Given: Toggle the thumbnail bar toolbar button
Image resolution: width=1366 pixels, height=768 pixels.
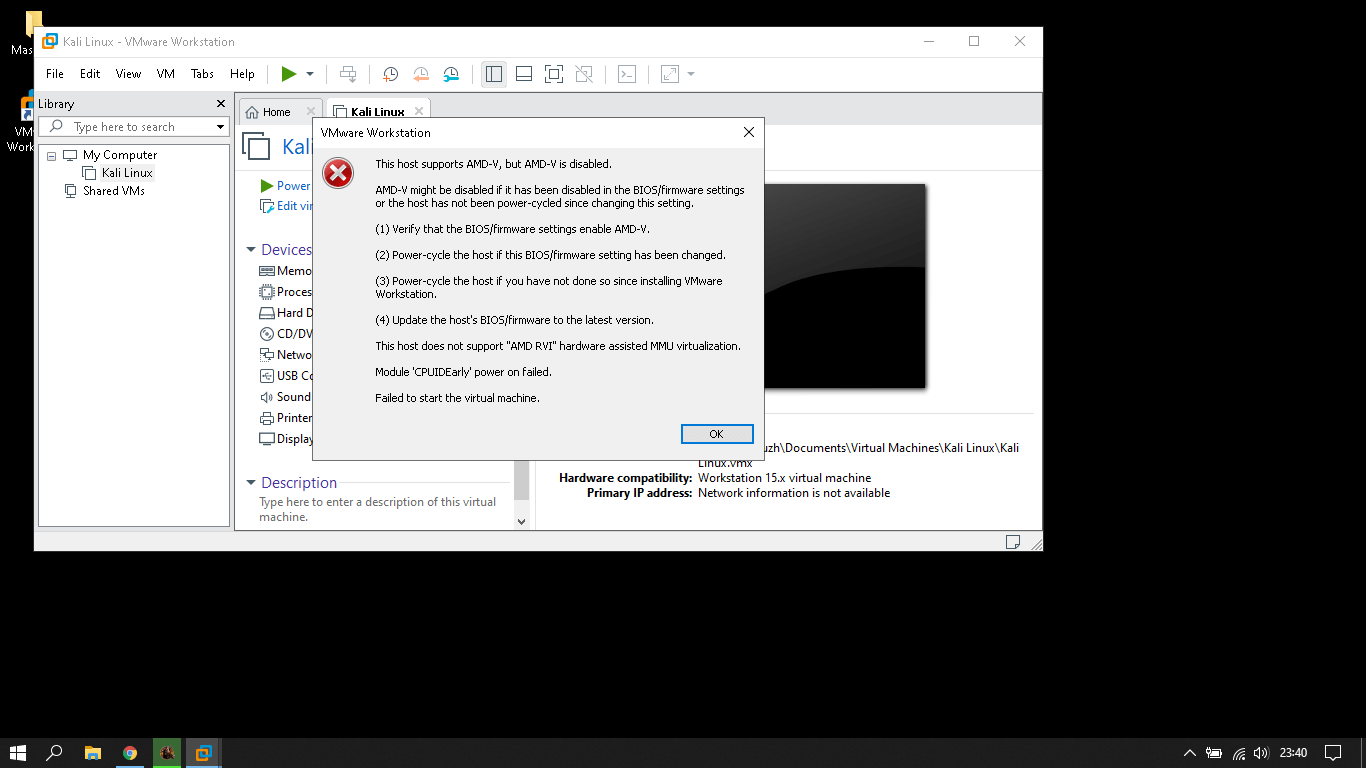Looking at the screenshot, I should 524,74.
